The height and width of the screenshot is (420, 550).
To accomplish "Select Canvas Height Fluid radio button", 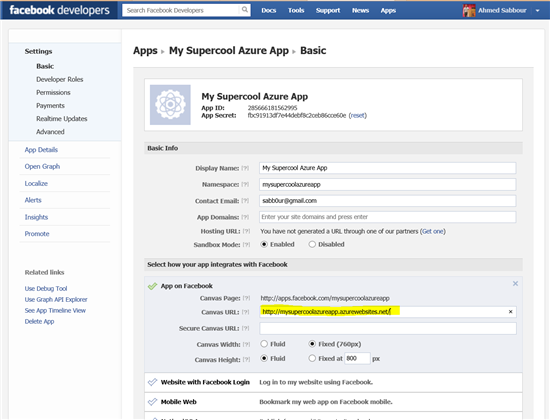I will pos(264,358).
